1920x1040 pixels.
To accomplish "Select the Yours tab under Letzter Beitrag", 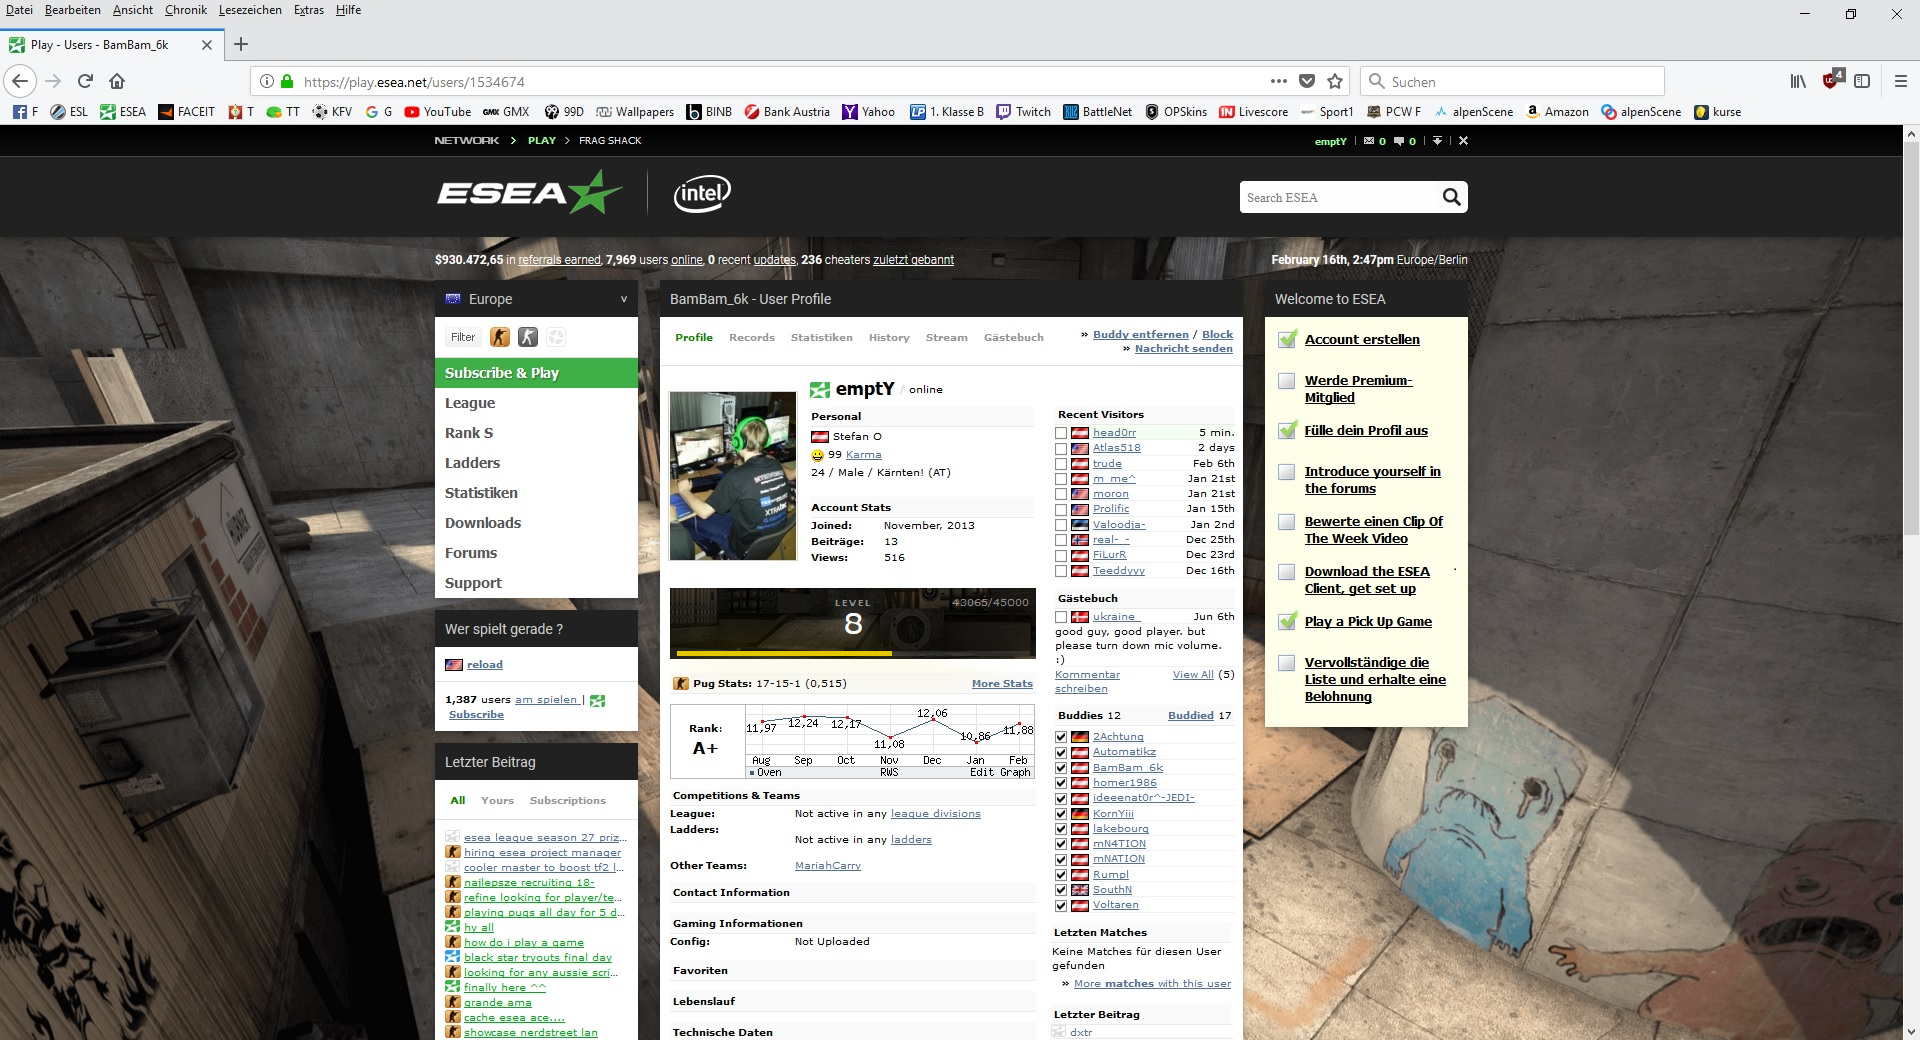I will click(x=497, y=801).
